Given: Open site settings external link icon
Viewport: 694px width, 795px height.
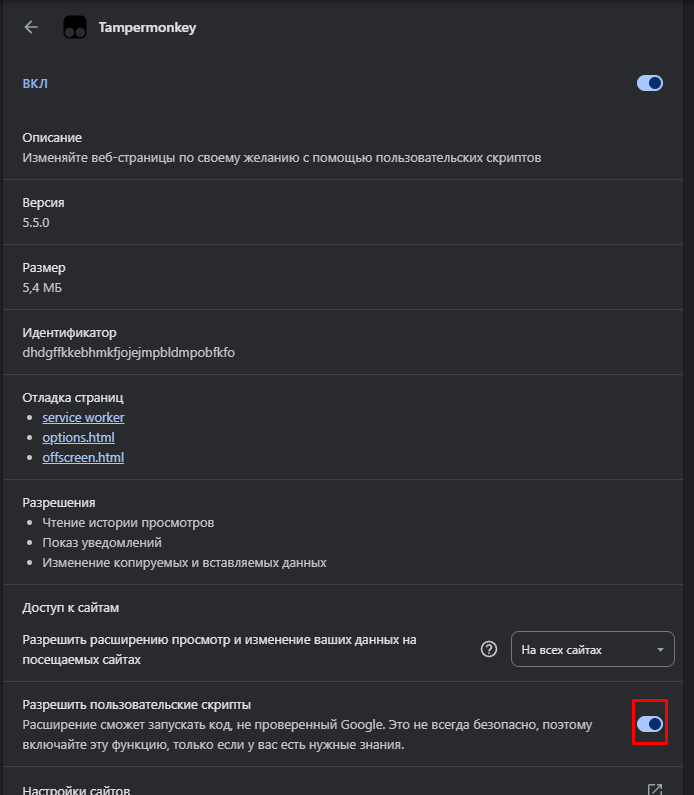Looking at the screenshot, I should (655, 789).
